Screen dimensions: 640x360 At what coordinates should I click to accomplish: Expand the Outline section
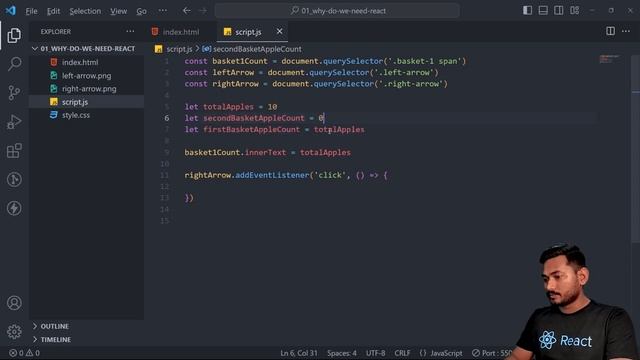tap(87, 326)
